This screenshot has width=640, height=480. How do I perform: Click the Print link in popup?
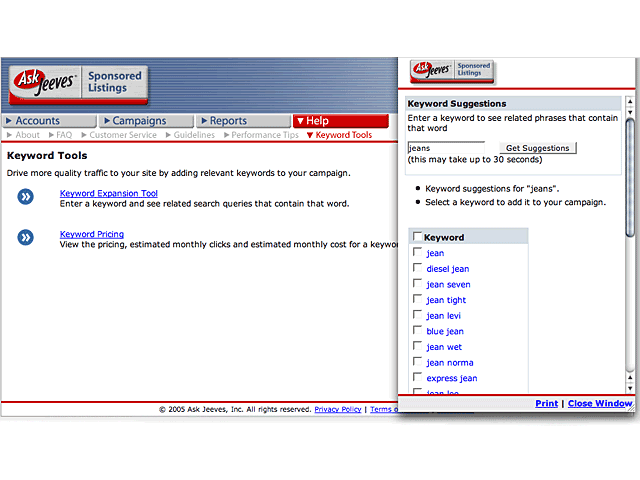(x=547, y=403)
